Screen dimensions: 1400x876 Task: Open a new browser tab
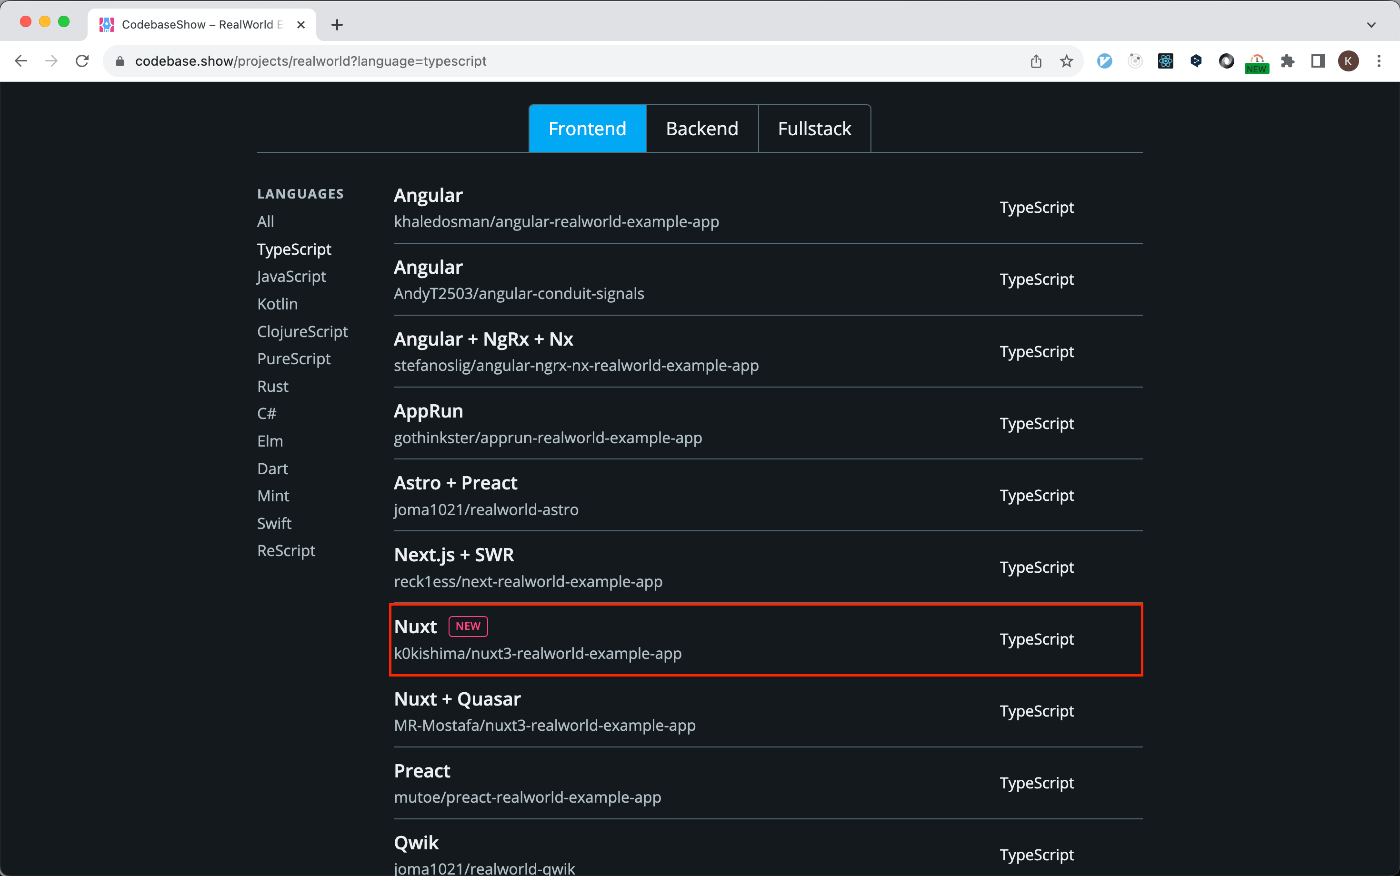tap(337, 25)
